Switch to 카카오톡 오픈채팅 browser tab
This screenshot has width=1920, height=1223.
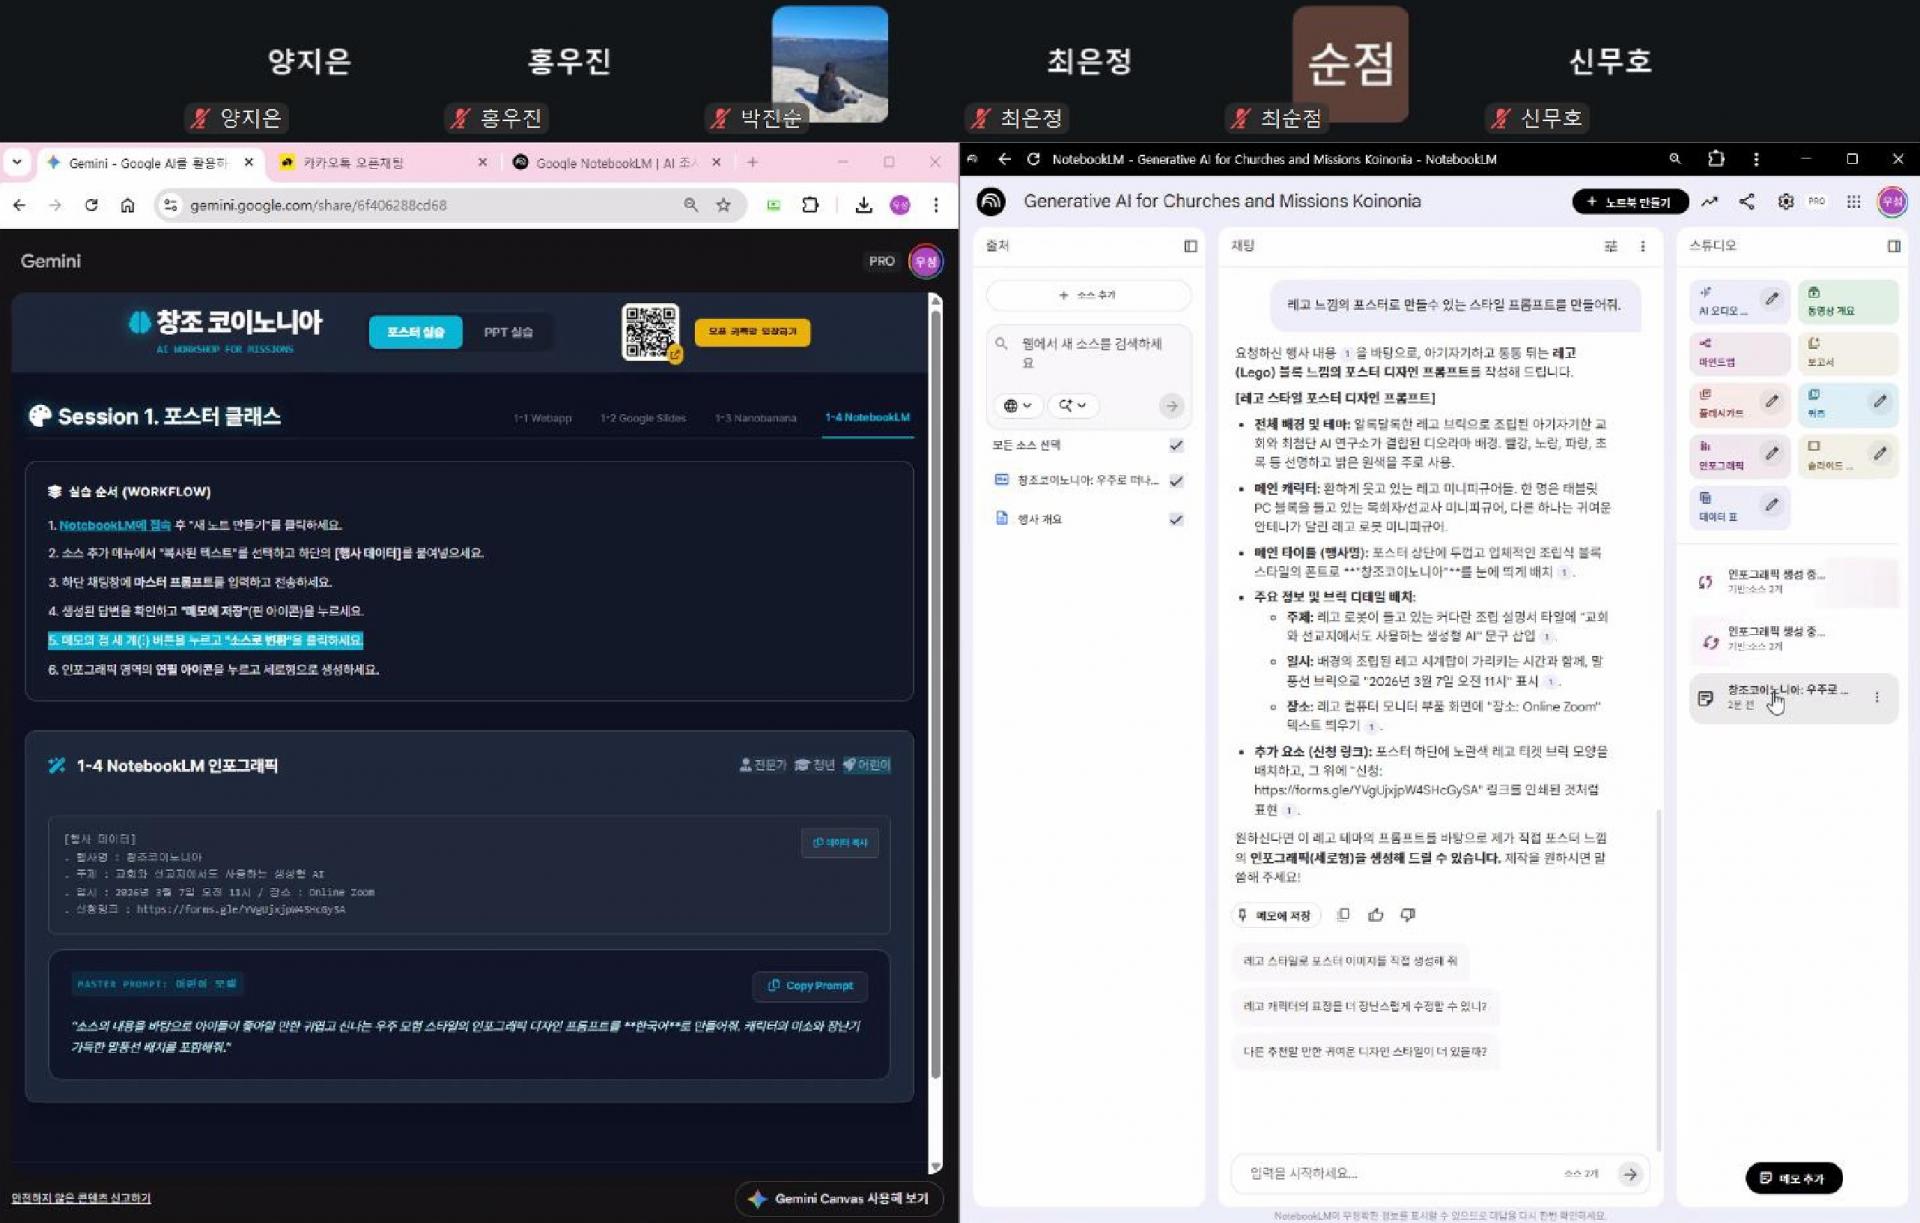(x=383, y=162)
